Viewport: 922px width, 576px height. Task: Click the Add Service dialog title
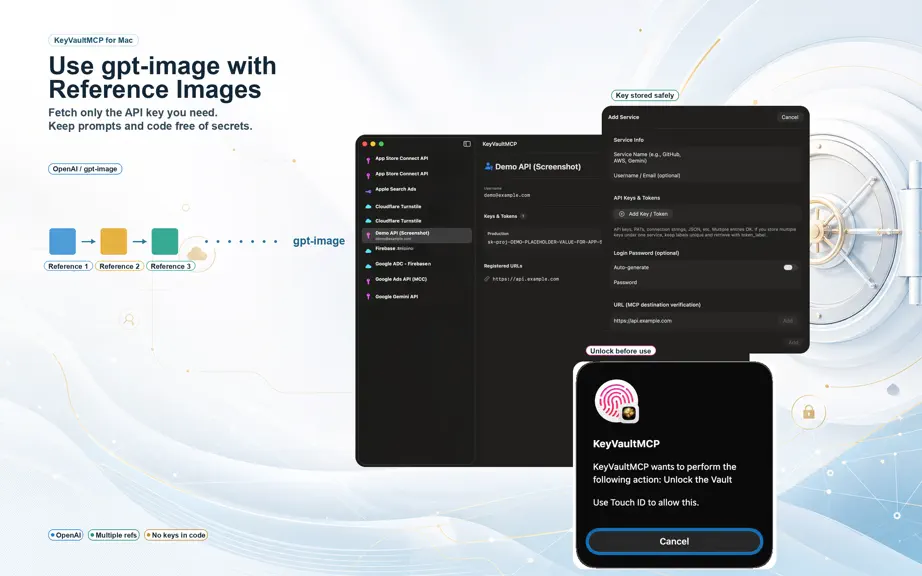tap(623, 117)
